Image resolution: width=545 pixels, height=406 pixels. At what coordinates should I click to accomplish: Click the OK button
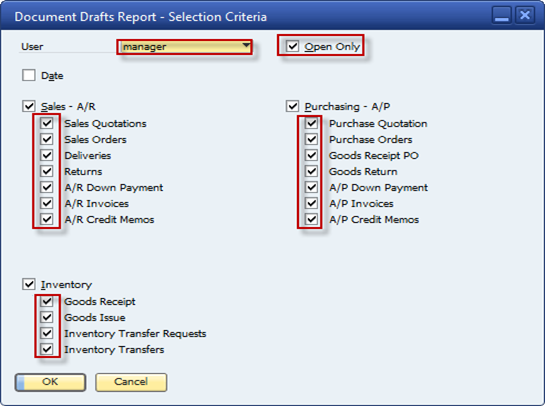click(50, 382)
